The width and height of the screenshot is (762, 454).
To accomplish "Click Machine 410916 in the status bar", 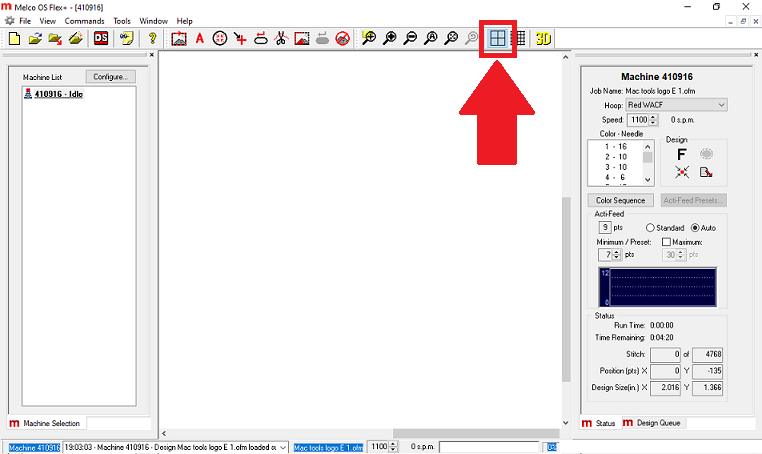I will tap(35, 448).
